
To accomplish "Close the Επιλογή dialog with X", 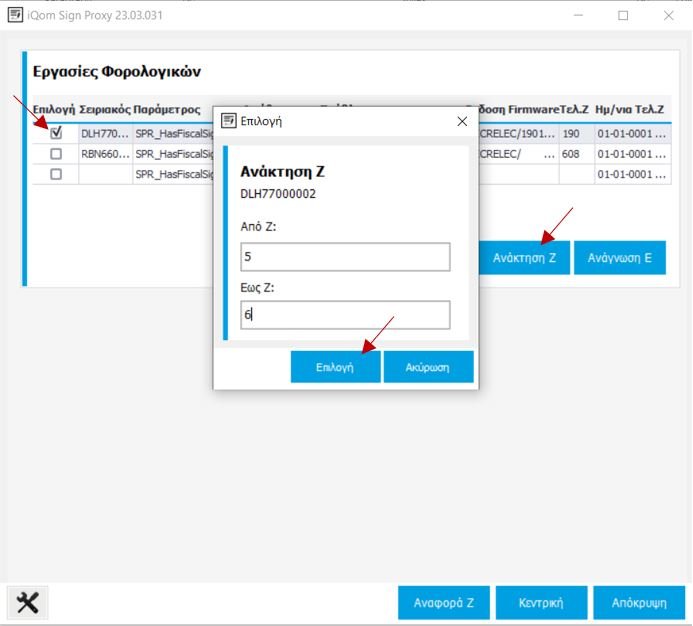I will tap(461, 121).
